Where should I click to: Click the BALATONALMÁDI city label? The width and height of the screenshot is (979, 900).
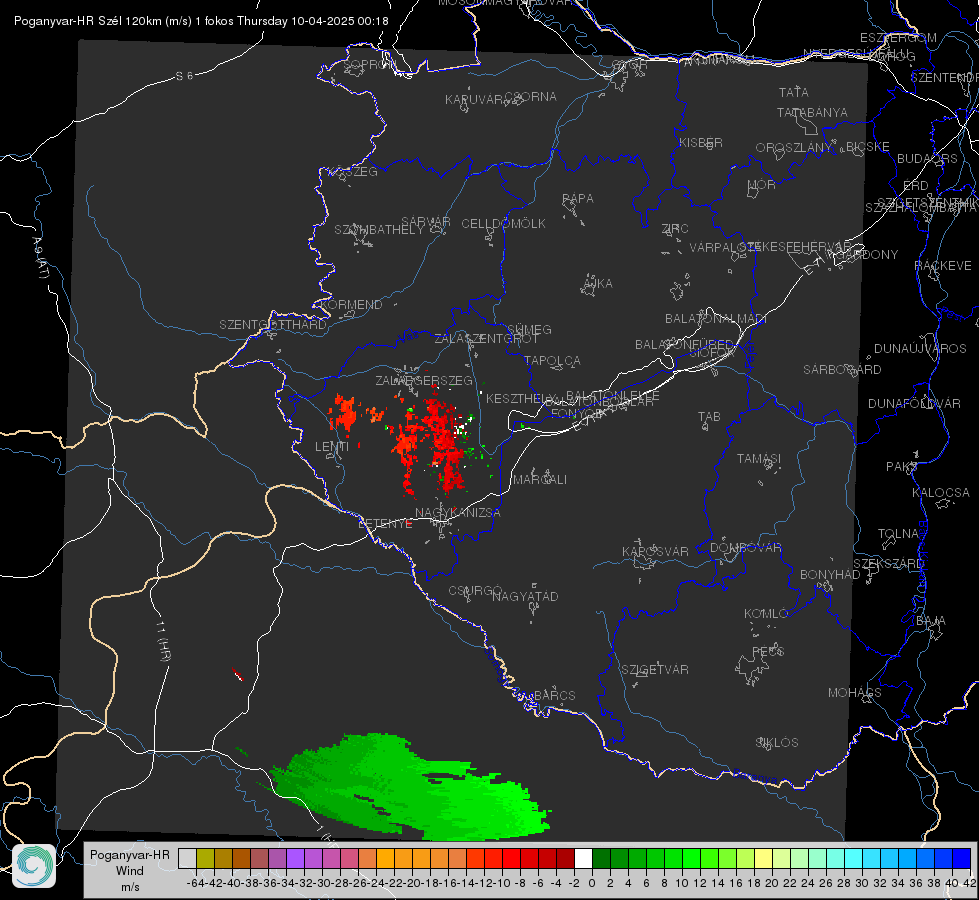point(716,319)
